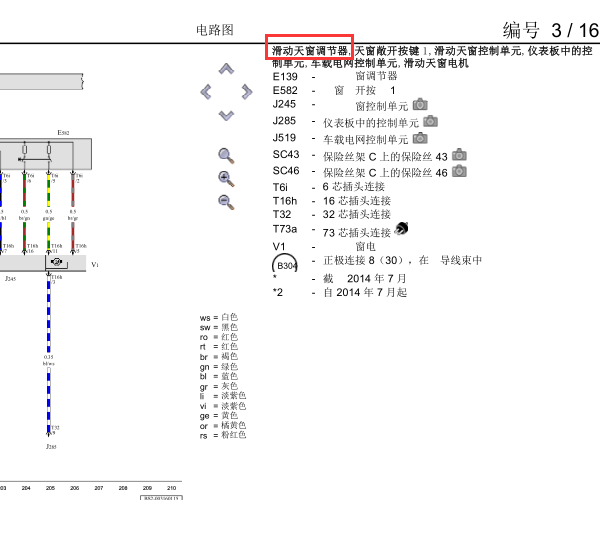
Task: Click the color key 'sw = 黑色'
Action: [219, 327]
